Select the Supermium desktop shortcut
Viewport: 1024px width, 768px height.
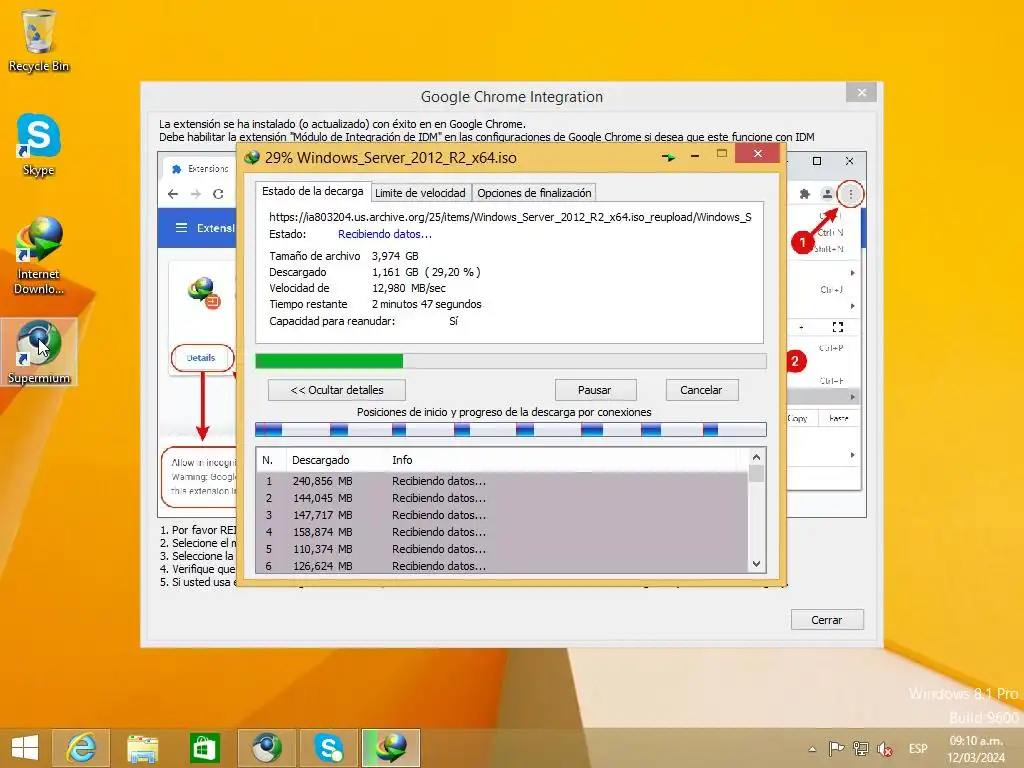[x=39, y=352]
